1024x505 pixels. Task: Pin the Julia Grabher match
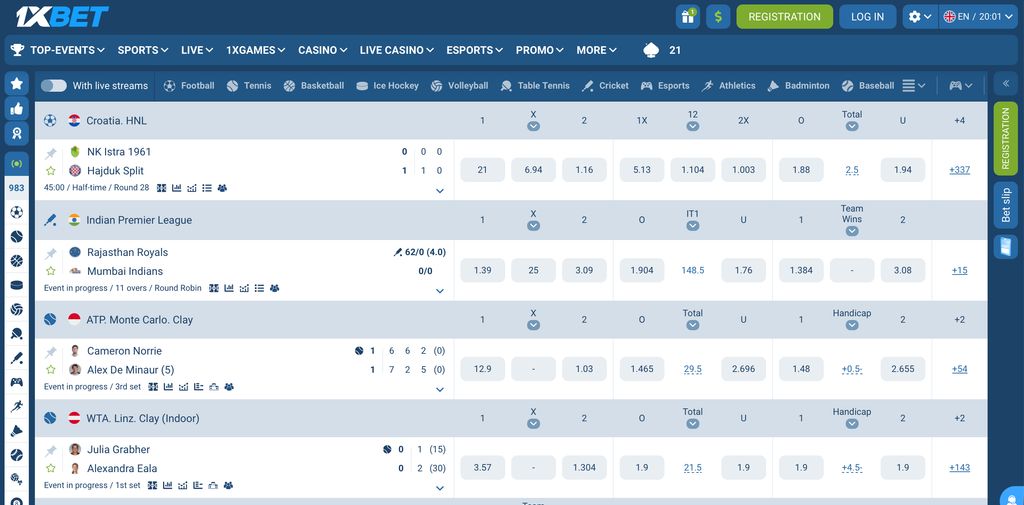(x=50, y=451)
